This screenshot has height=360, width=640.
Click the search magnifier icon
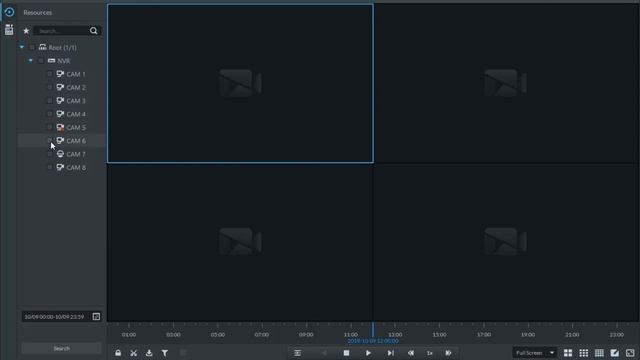93,31
